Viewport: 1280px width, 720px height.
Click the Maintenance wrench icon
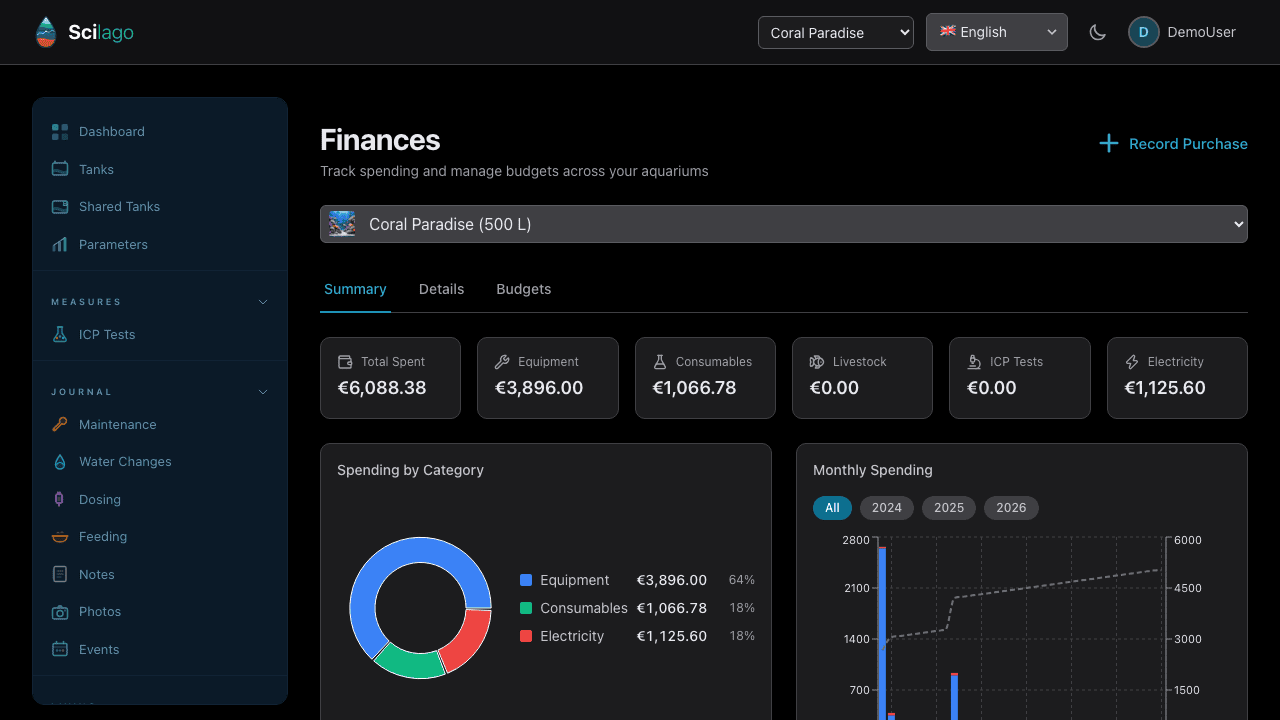click(60, 424)
